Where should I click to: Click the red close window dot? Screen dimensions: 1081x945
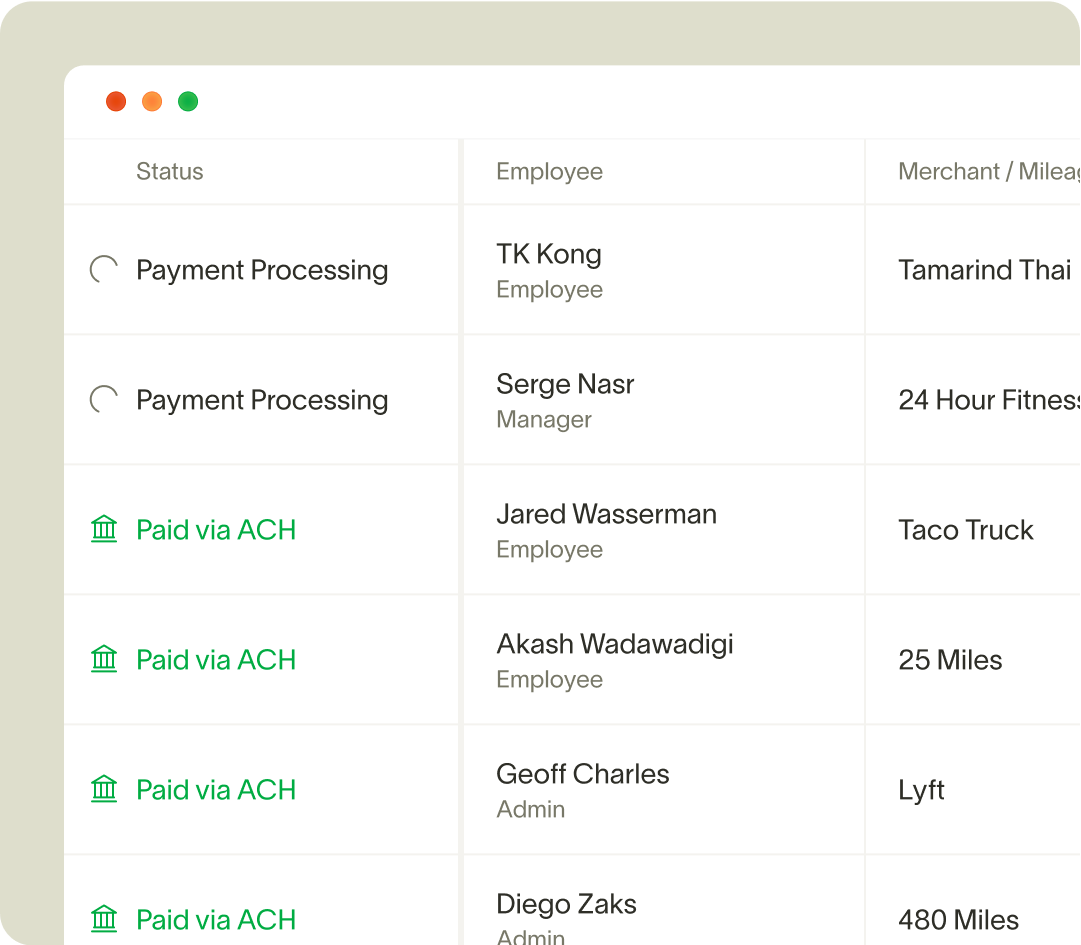point(116,101)
